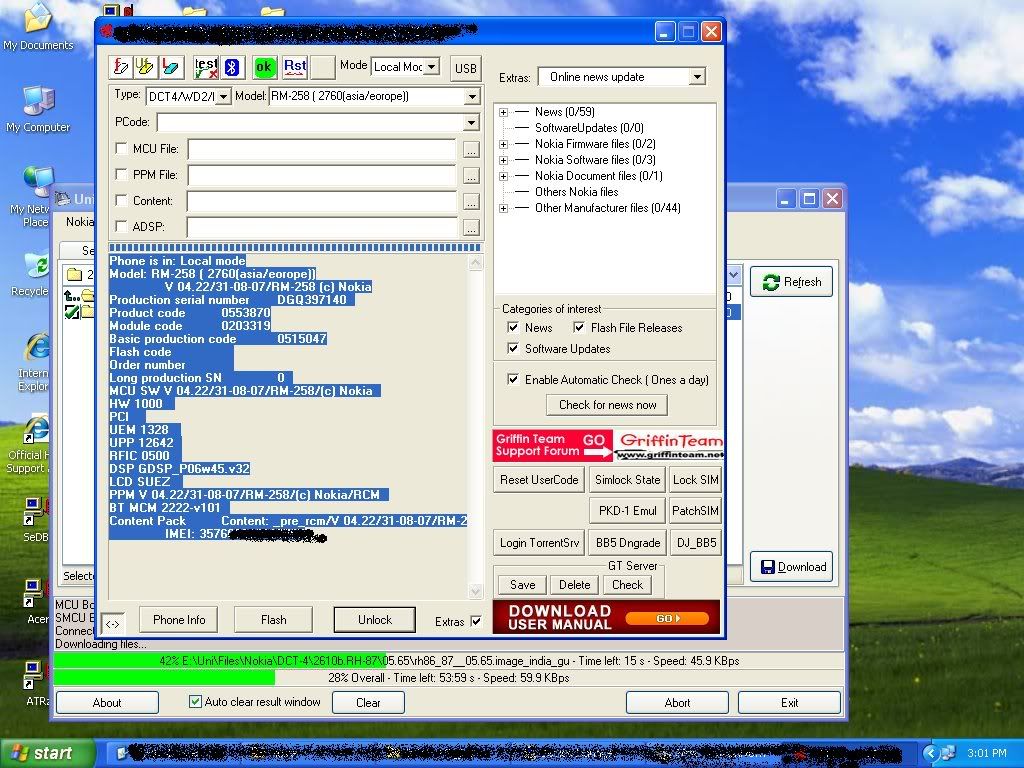Select 'SoftwareUpdates (0/0)' tree item

[x=589, y=128]
